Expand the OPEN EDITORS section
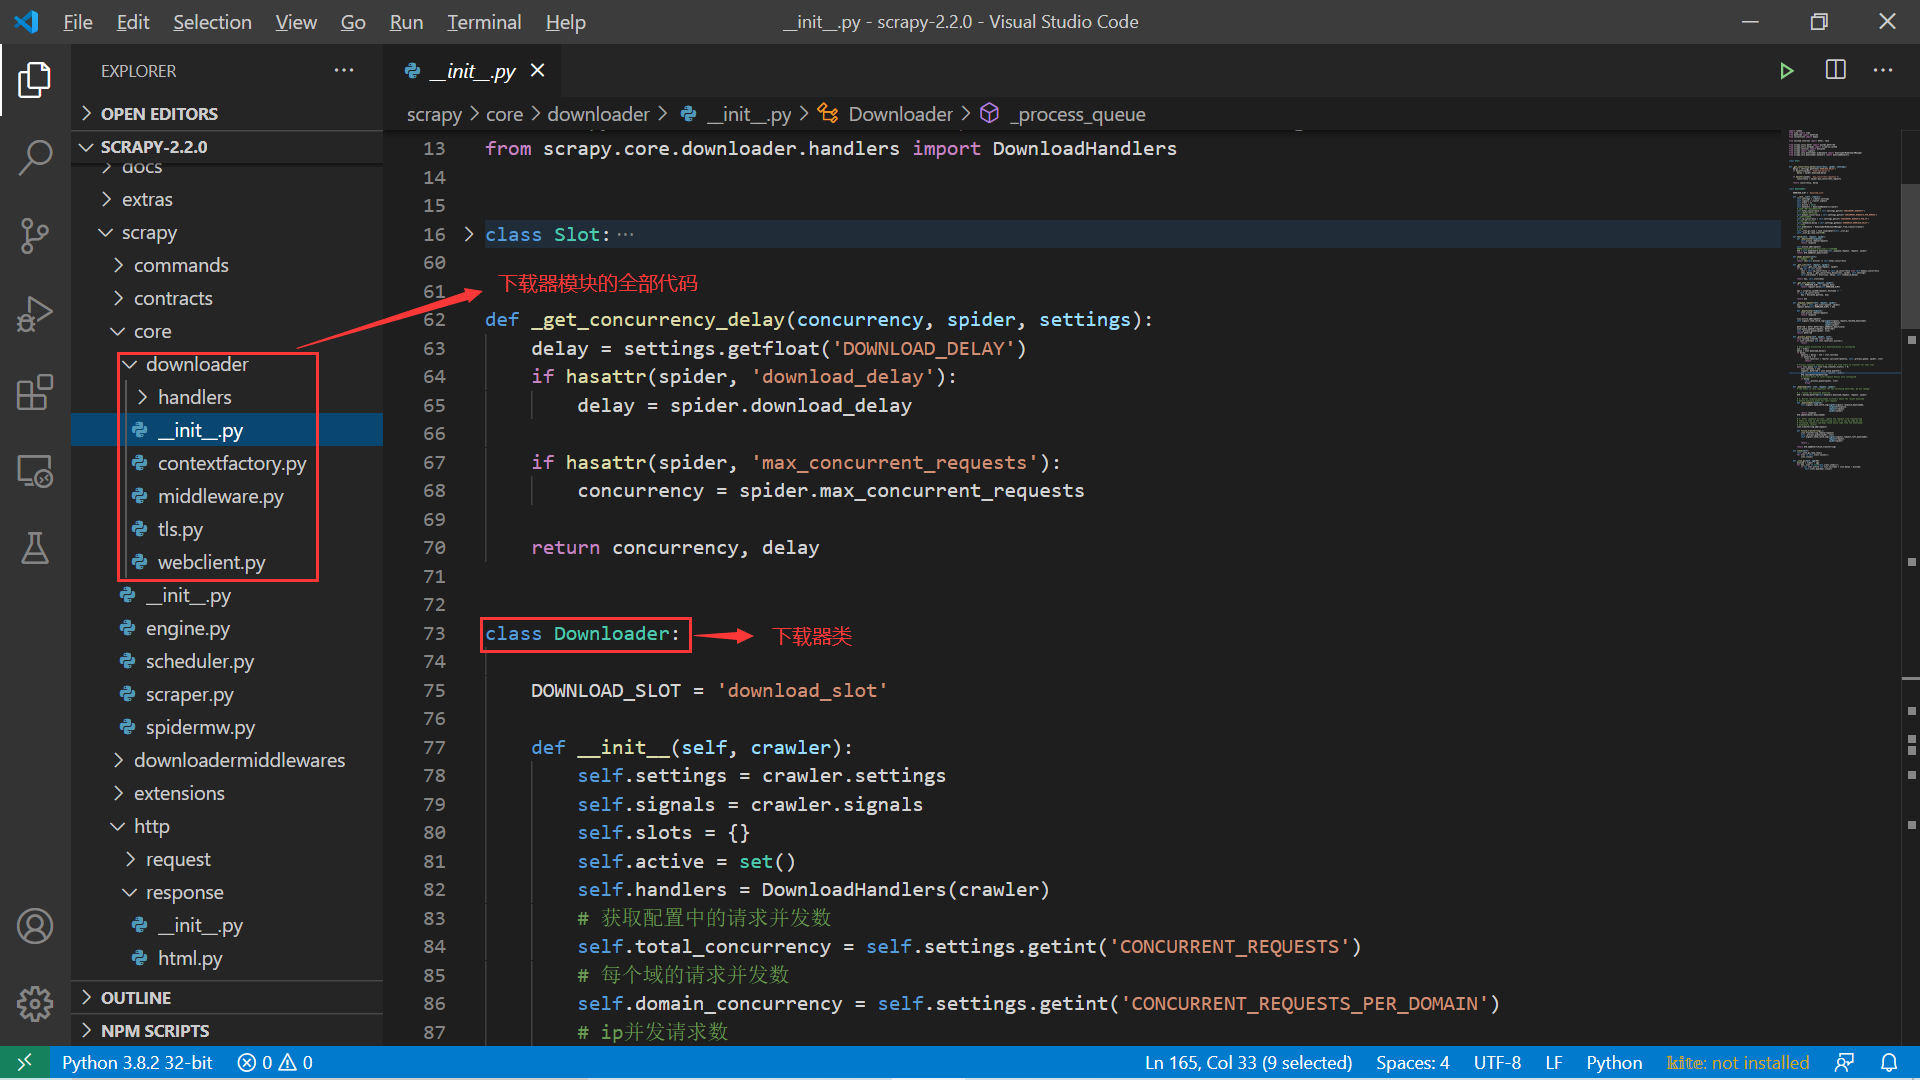 [x=227, y=114]
